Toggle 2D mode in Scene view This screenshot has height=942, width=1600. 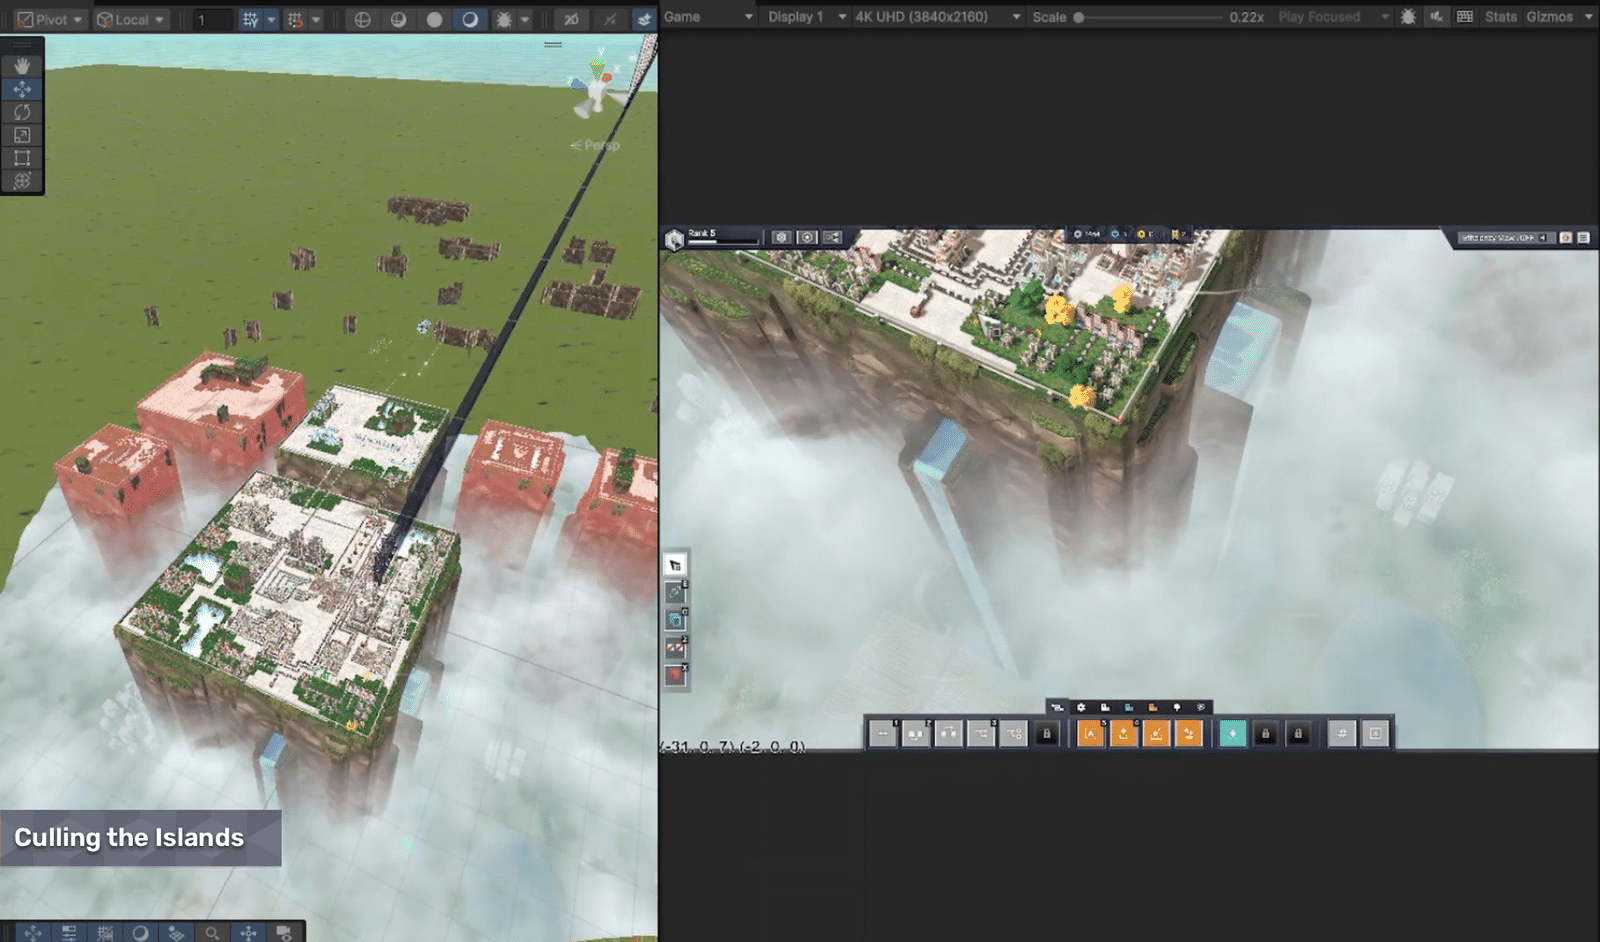(x=571, y=19)
